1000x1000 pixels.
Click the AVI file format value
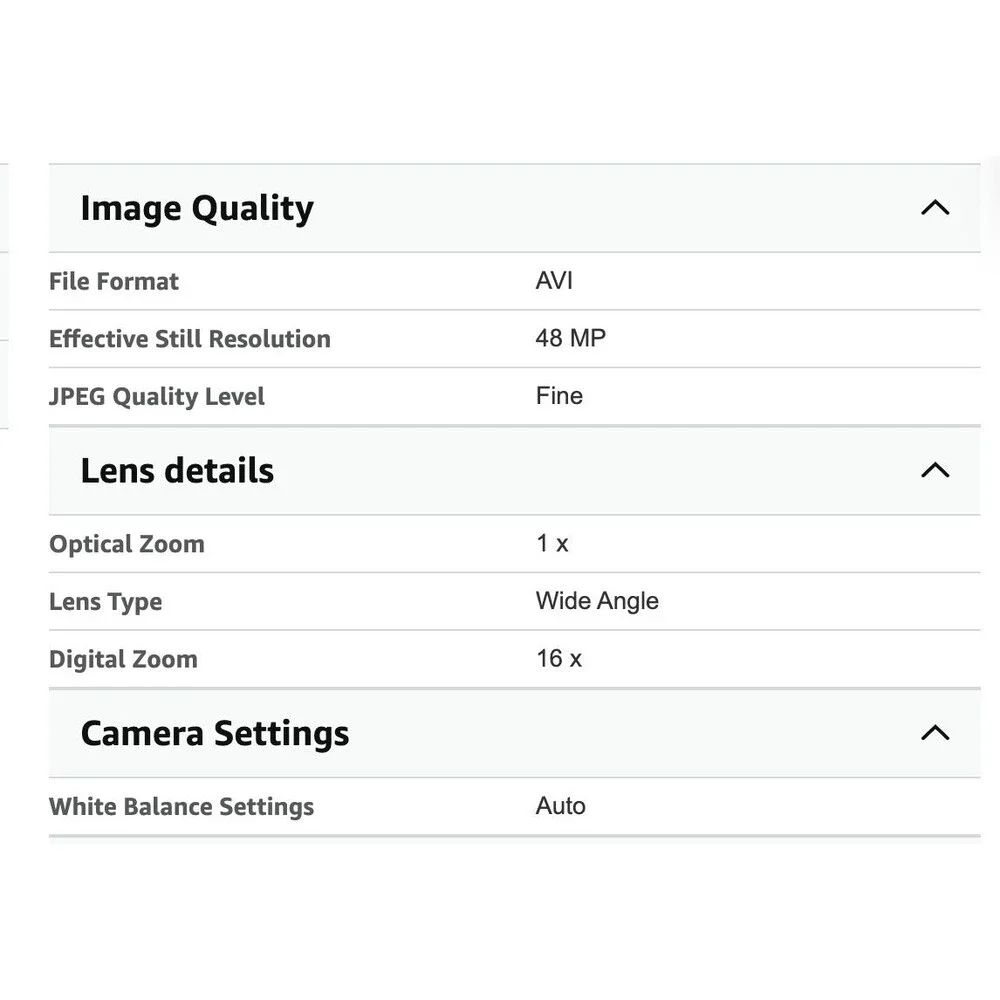554,281
